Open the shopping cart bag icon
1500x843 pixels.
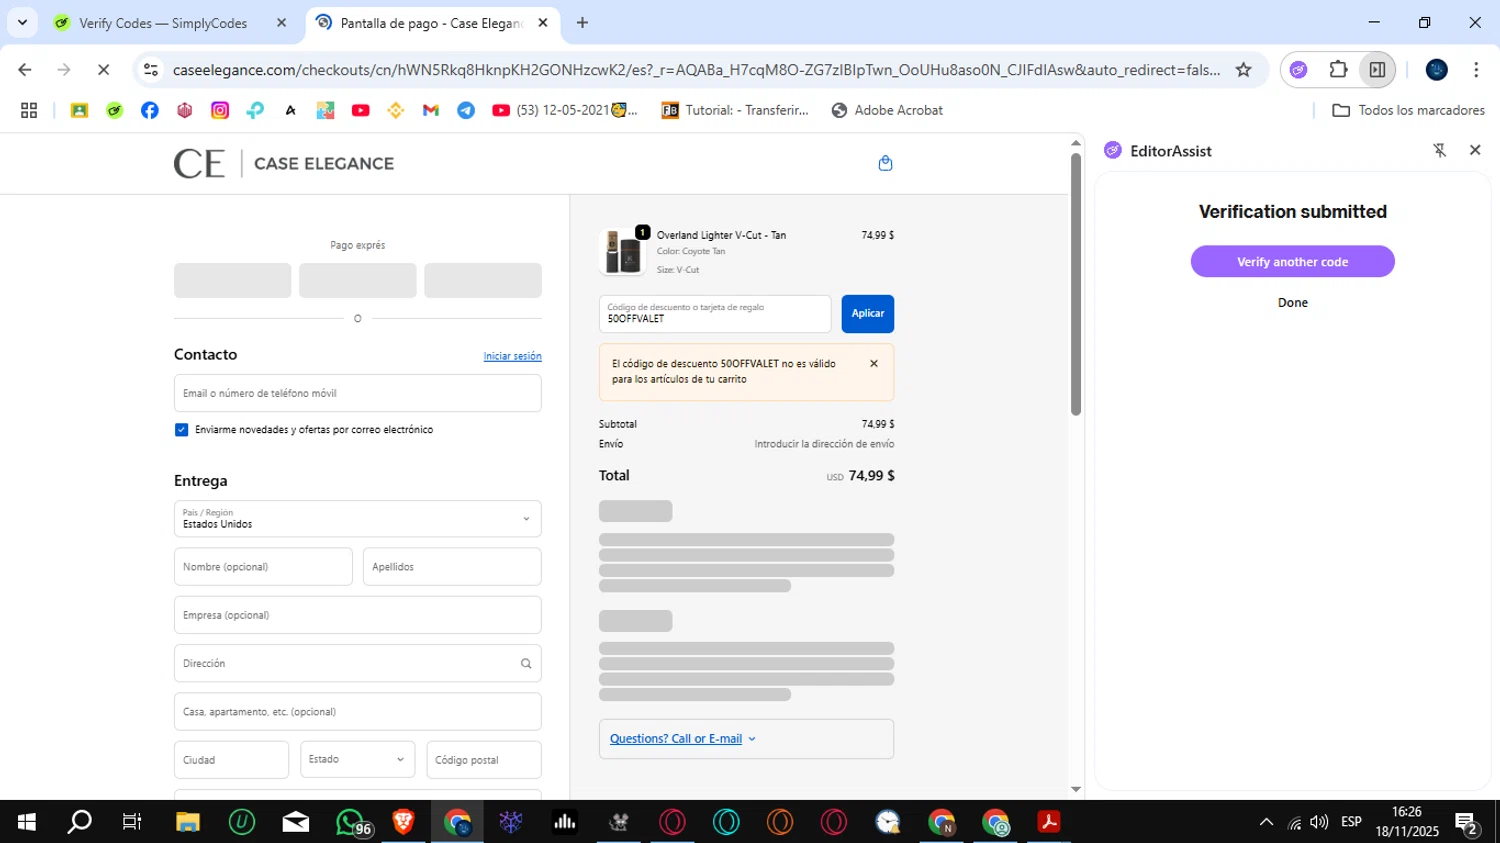[885, 163]
